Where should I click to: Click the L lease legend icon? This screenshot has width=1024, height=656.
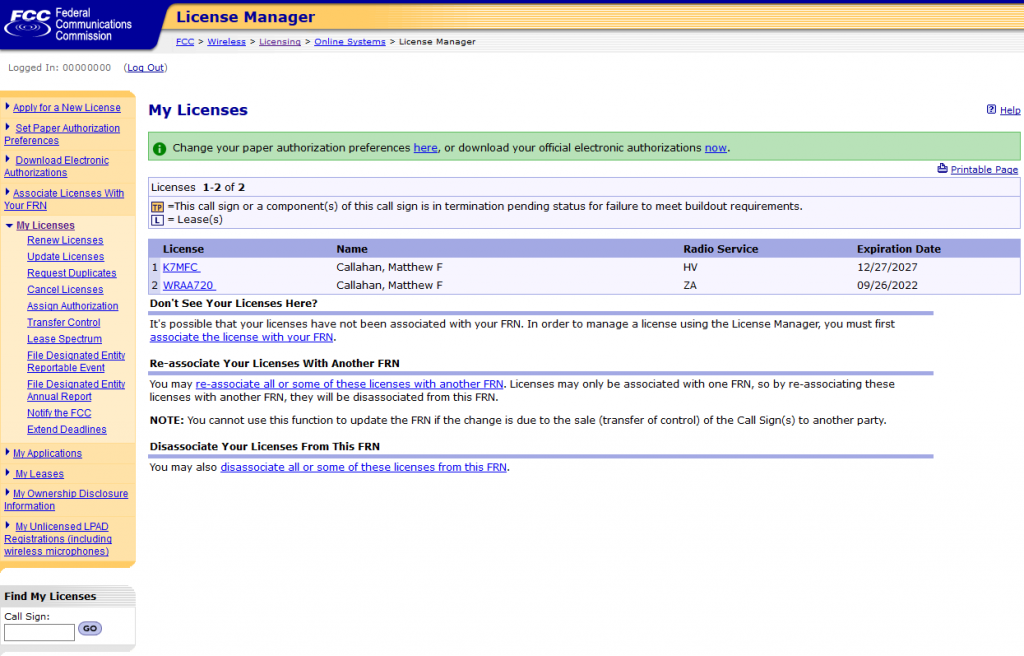click(x=159, y=219)
